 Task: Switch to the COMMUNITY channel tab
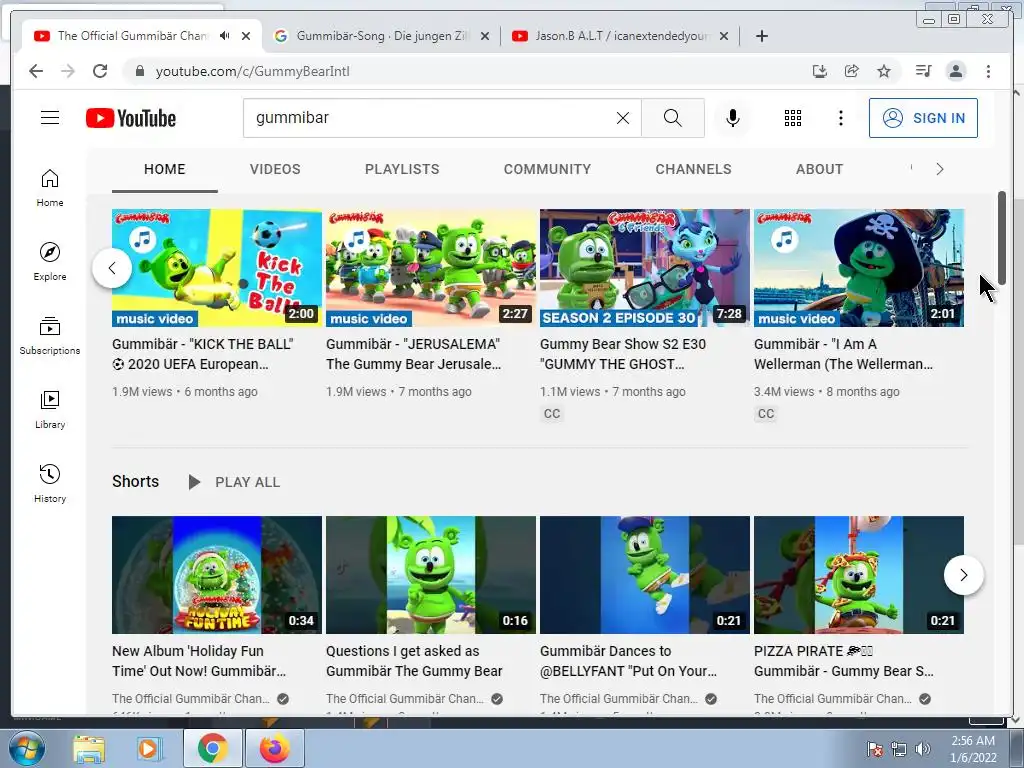547,169
